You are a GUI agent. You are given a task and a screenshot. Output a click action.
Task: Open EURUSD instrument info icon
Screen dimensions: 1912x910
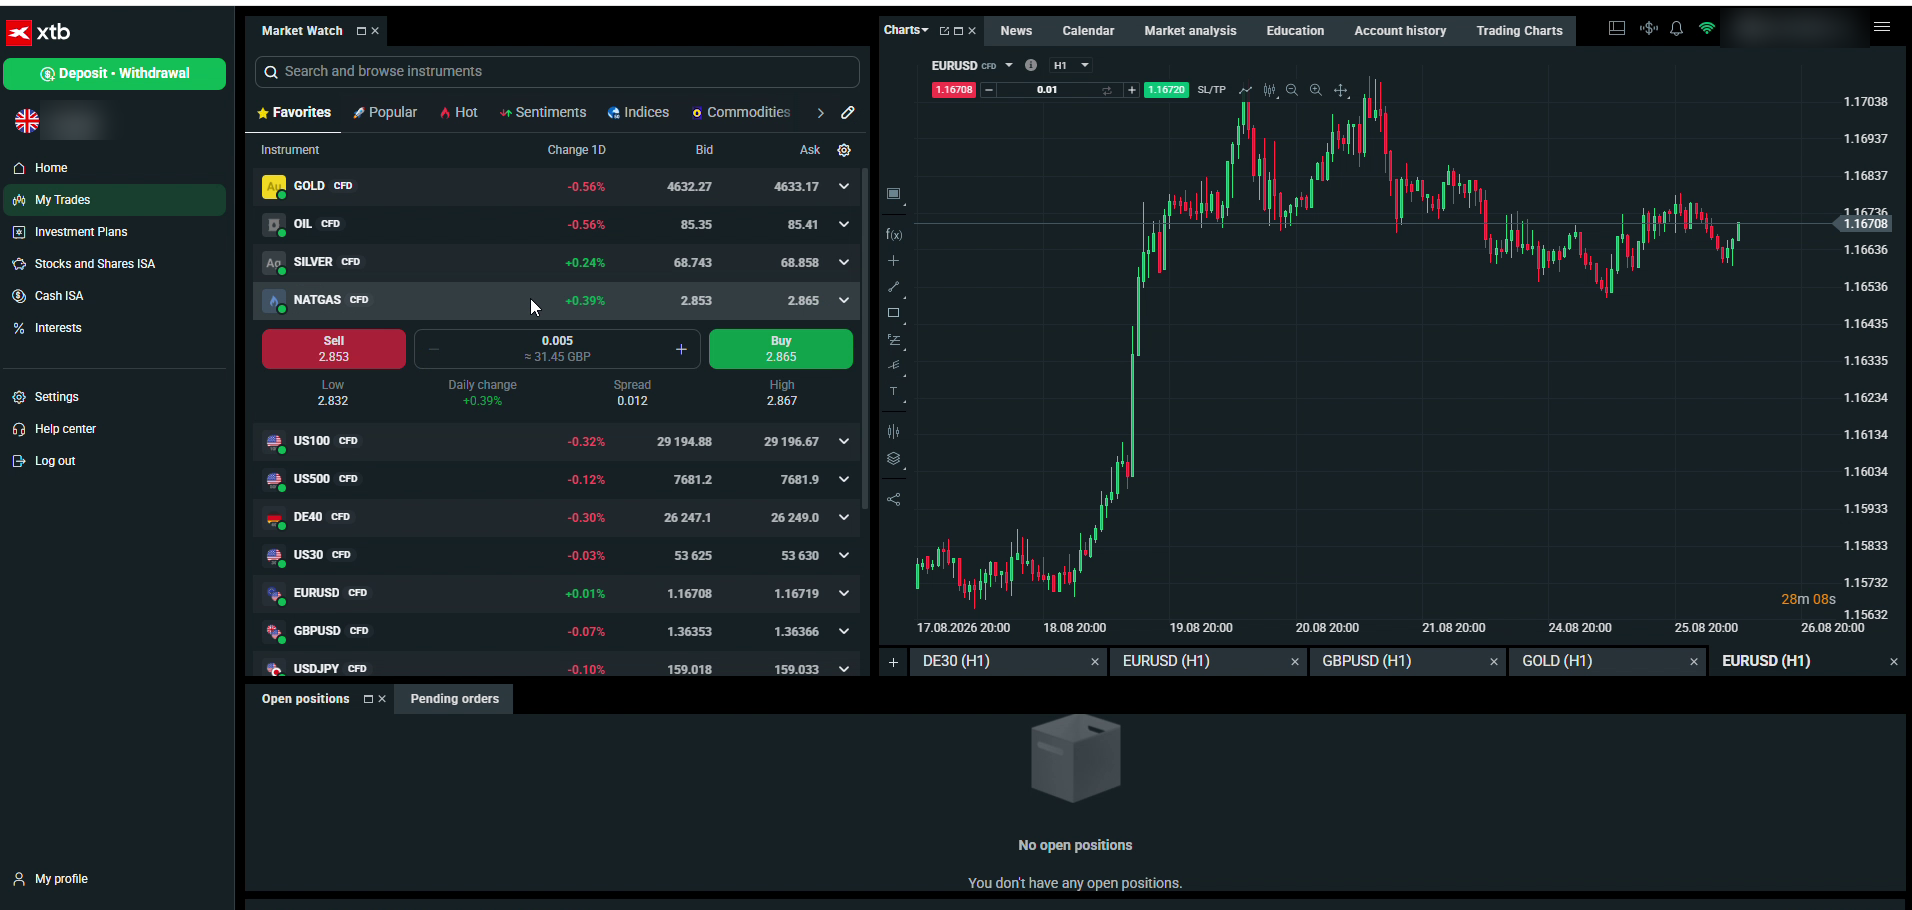point(1031,65)
